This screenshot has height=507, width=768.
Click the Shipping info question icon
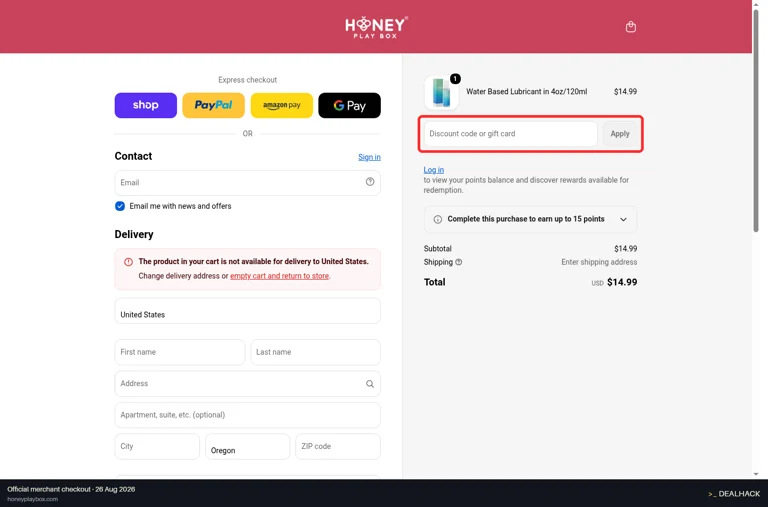click(458, 262)
